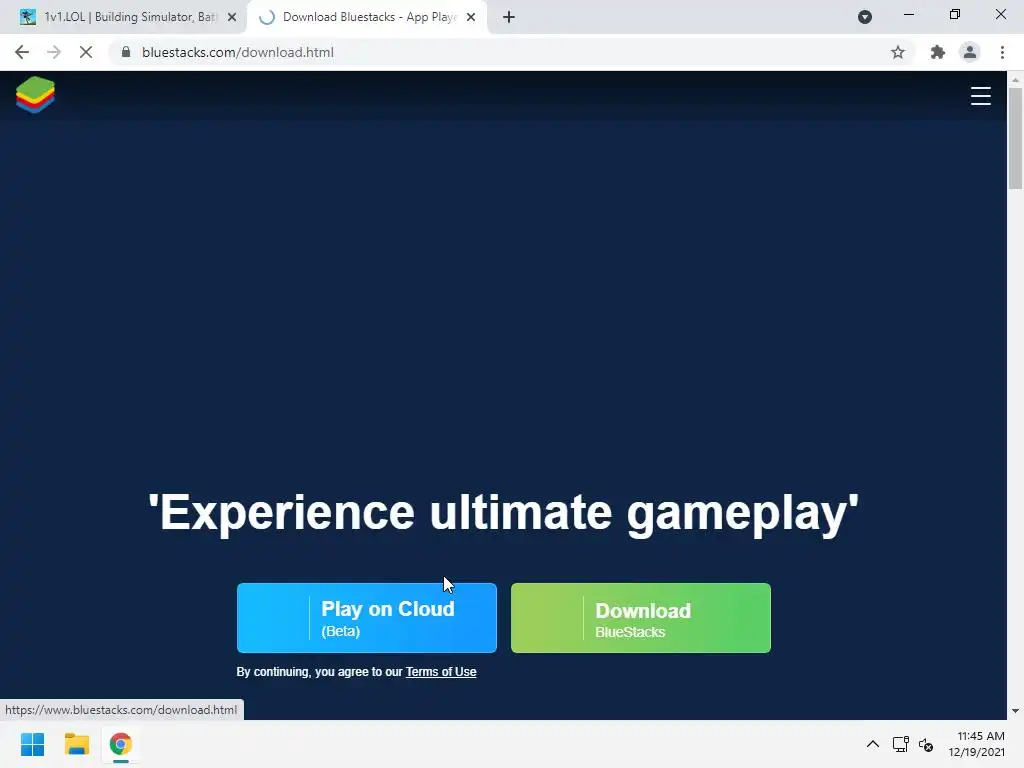Click the muted volume tray icon

pyautogui.click(x=926, y=744)
